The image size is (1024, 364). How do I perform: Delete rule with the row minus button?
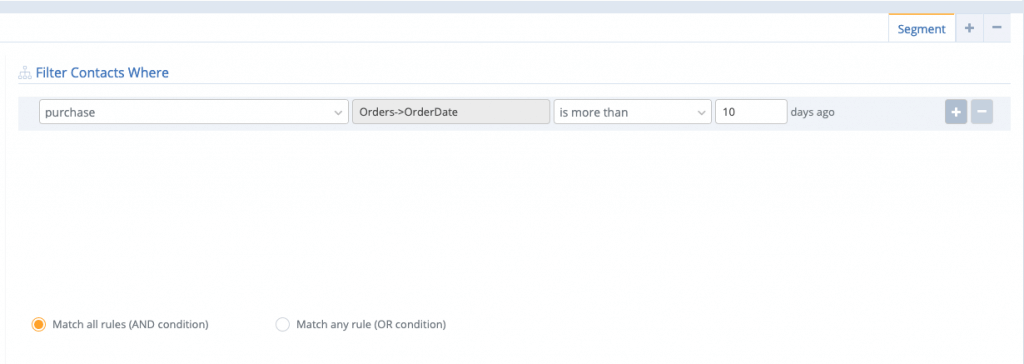point(982,112)
